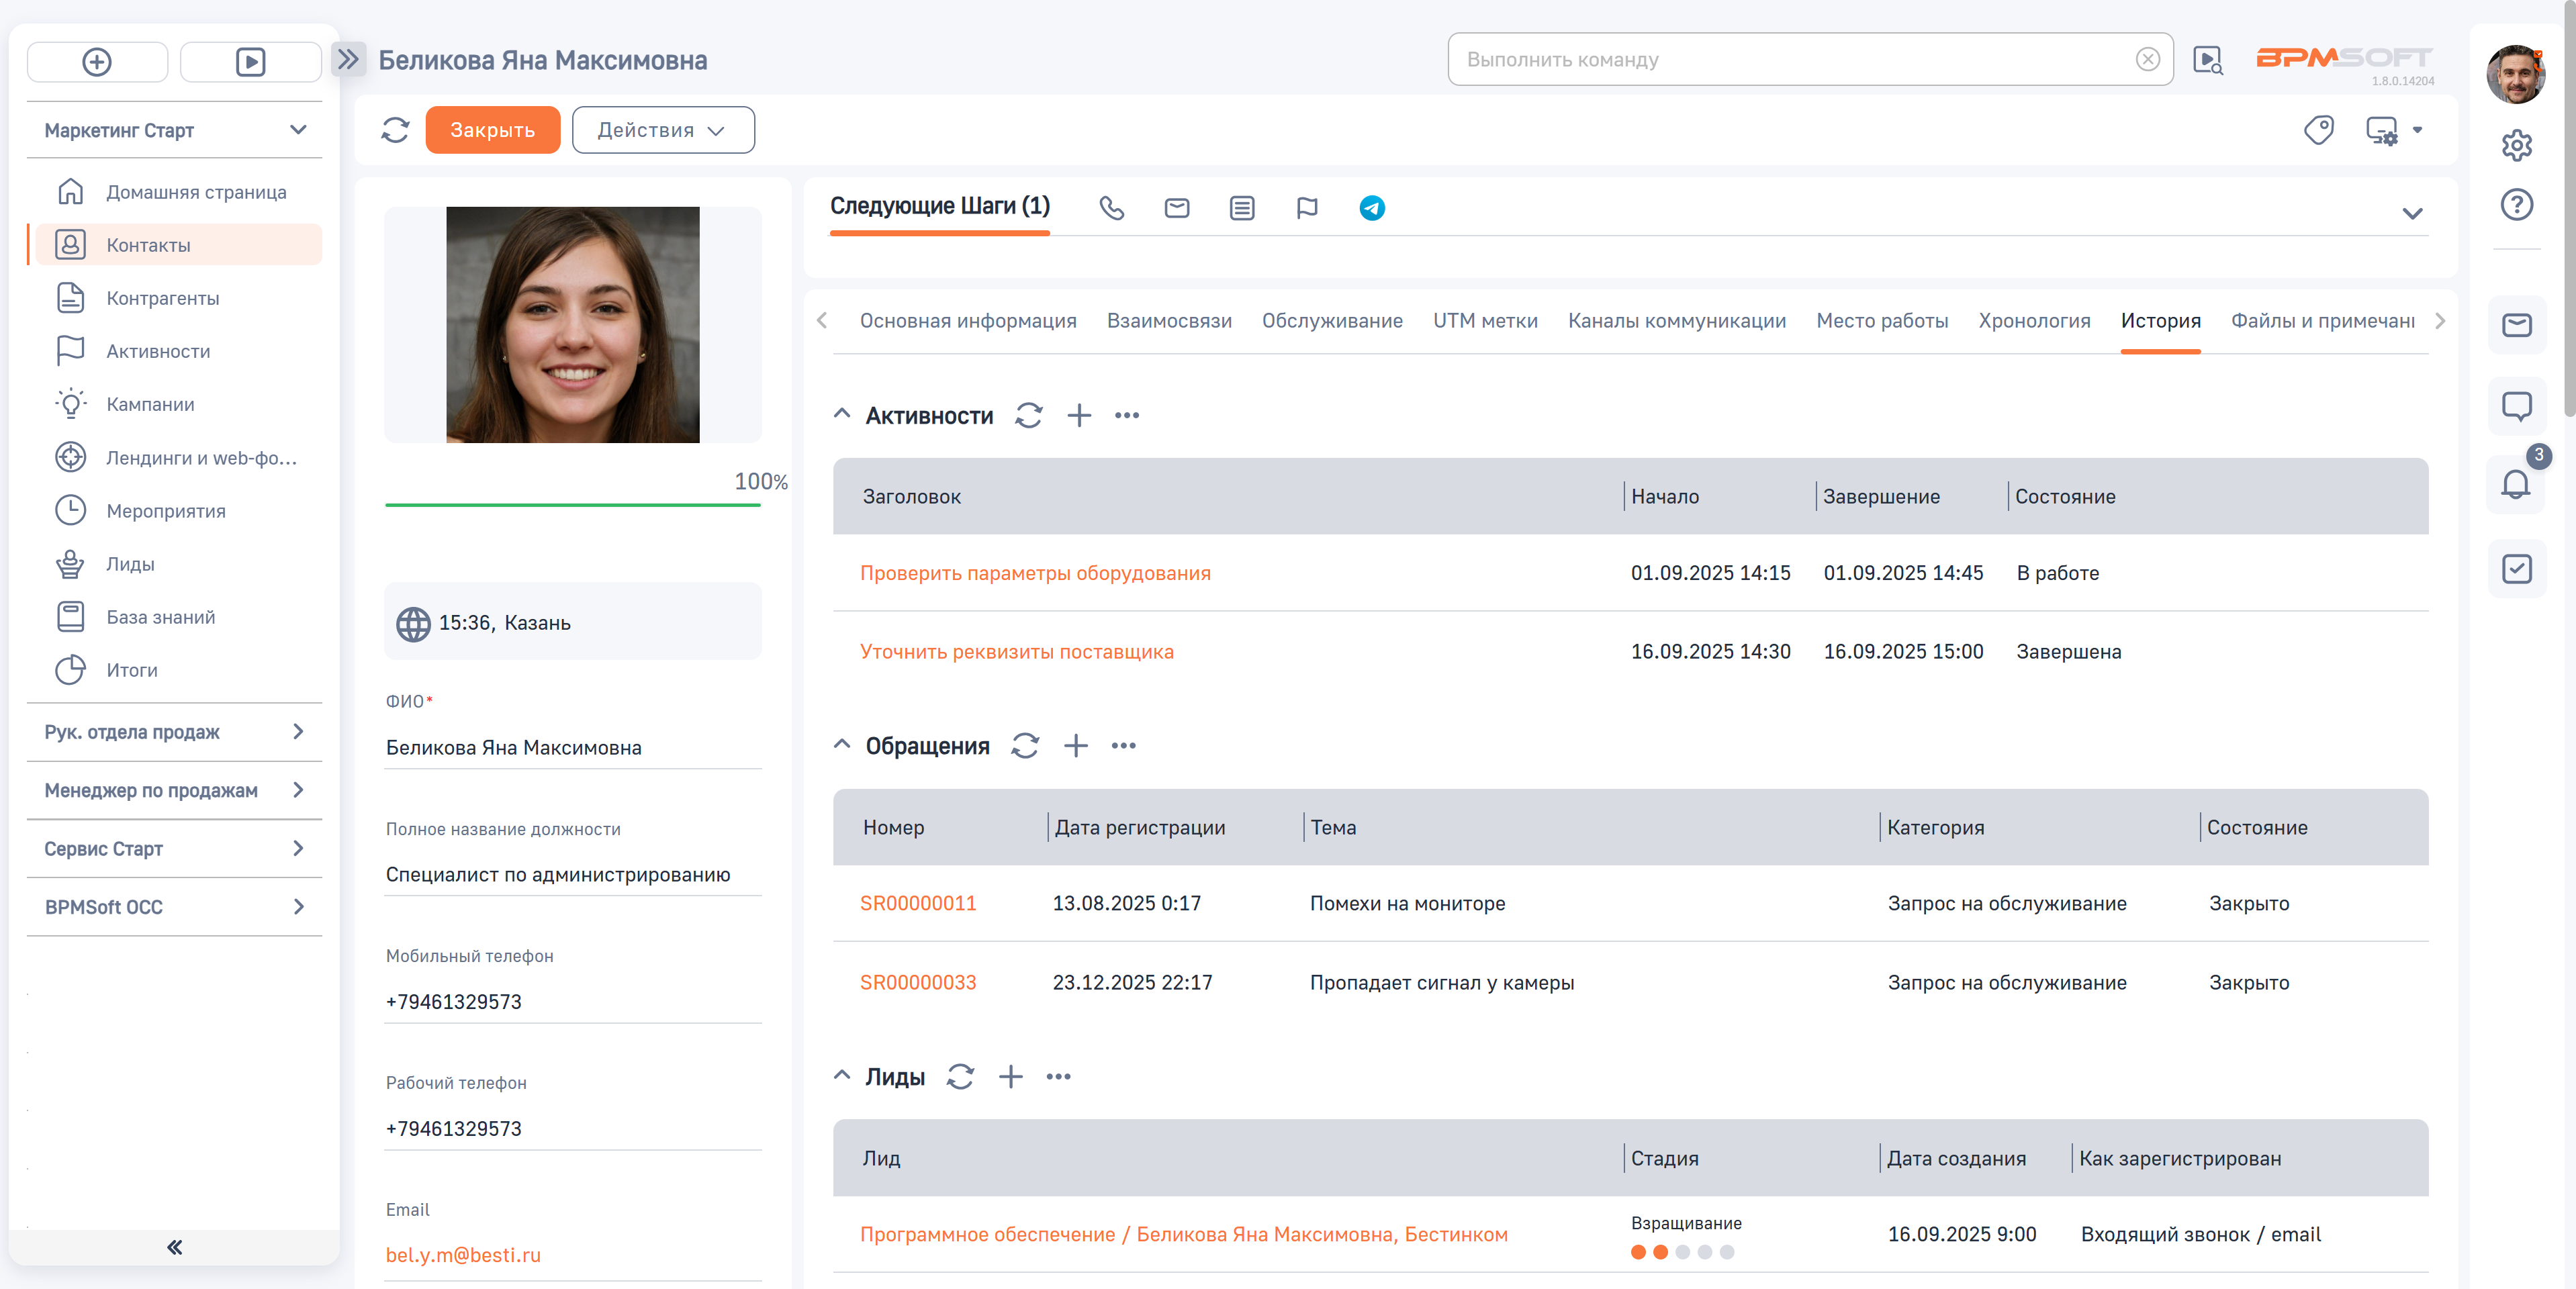Click the orange Закрыть button
This screenshot has width=2576, height=1289.
(492, 130)
